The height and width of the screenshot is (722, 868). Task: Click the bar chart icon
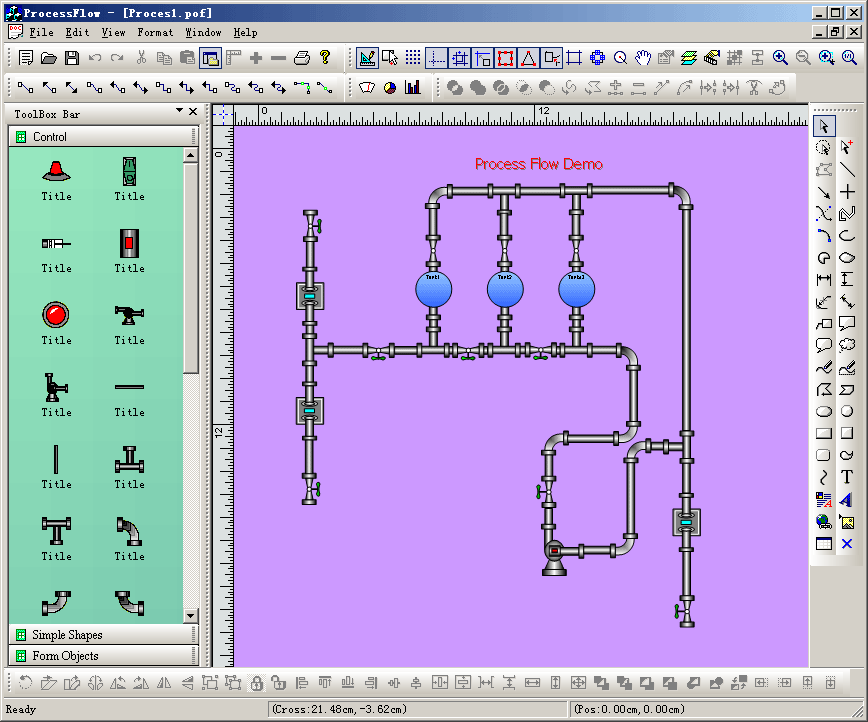412,87
